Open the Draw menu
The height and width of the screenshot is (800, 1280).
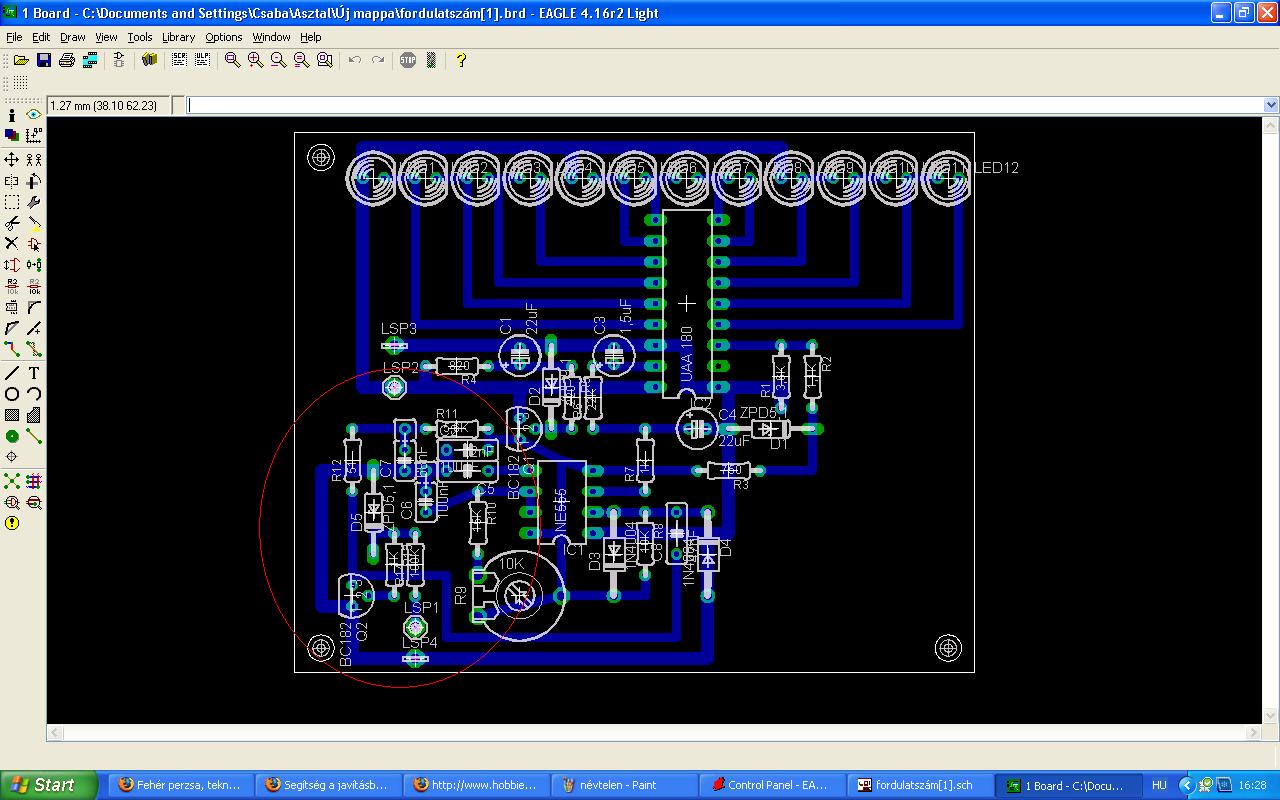tap(72, 37)
